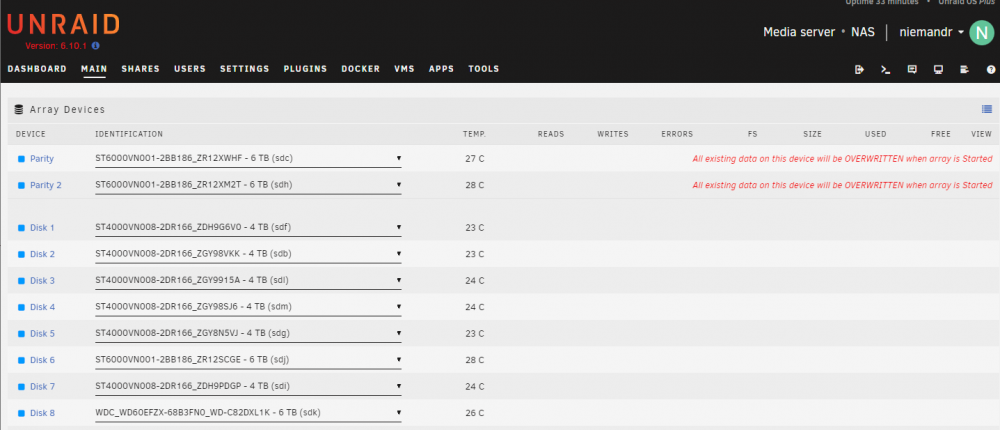Click the Disk 8 temperature 26 C
1000x430 pixels.
click(x=474, y=413)
